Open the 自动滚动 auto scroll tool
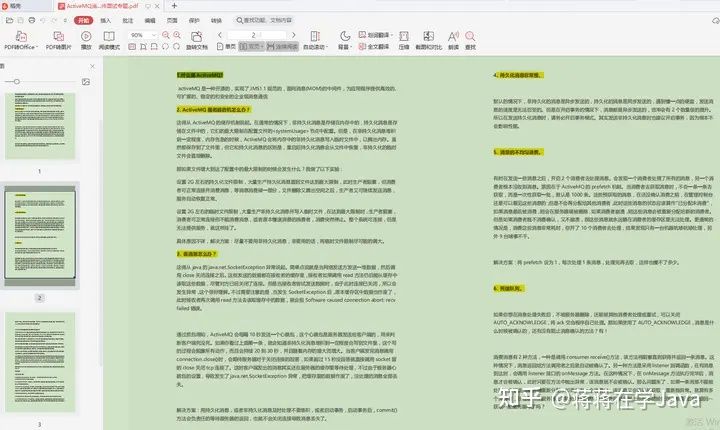The height and width of the screenshot is (430, 720). pyautogui.click(x=315, y=40)
